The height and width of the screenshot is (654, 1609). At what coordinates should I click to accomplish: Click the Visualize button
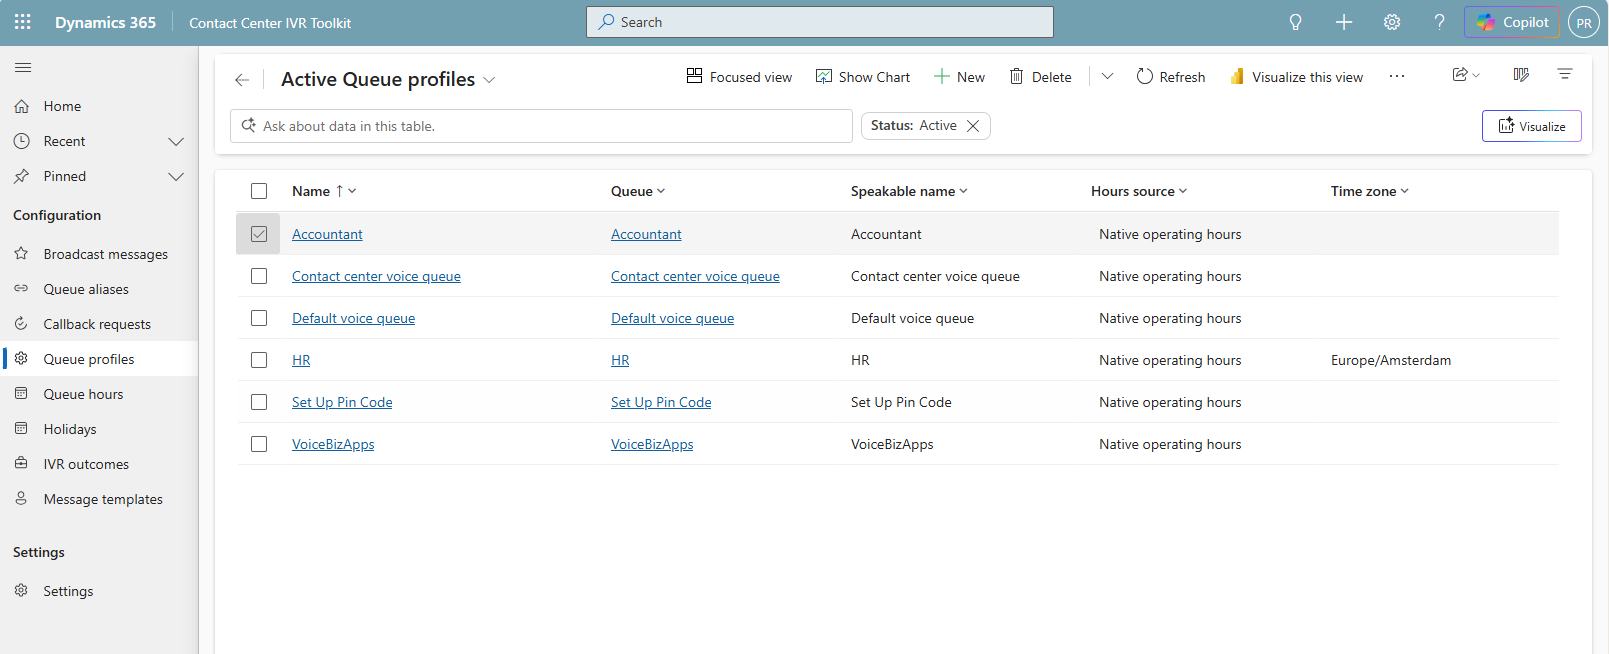tap(1531, 126)
